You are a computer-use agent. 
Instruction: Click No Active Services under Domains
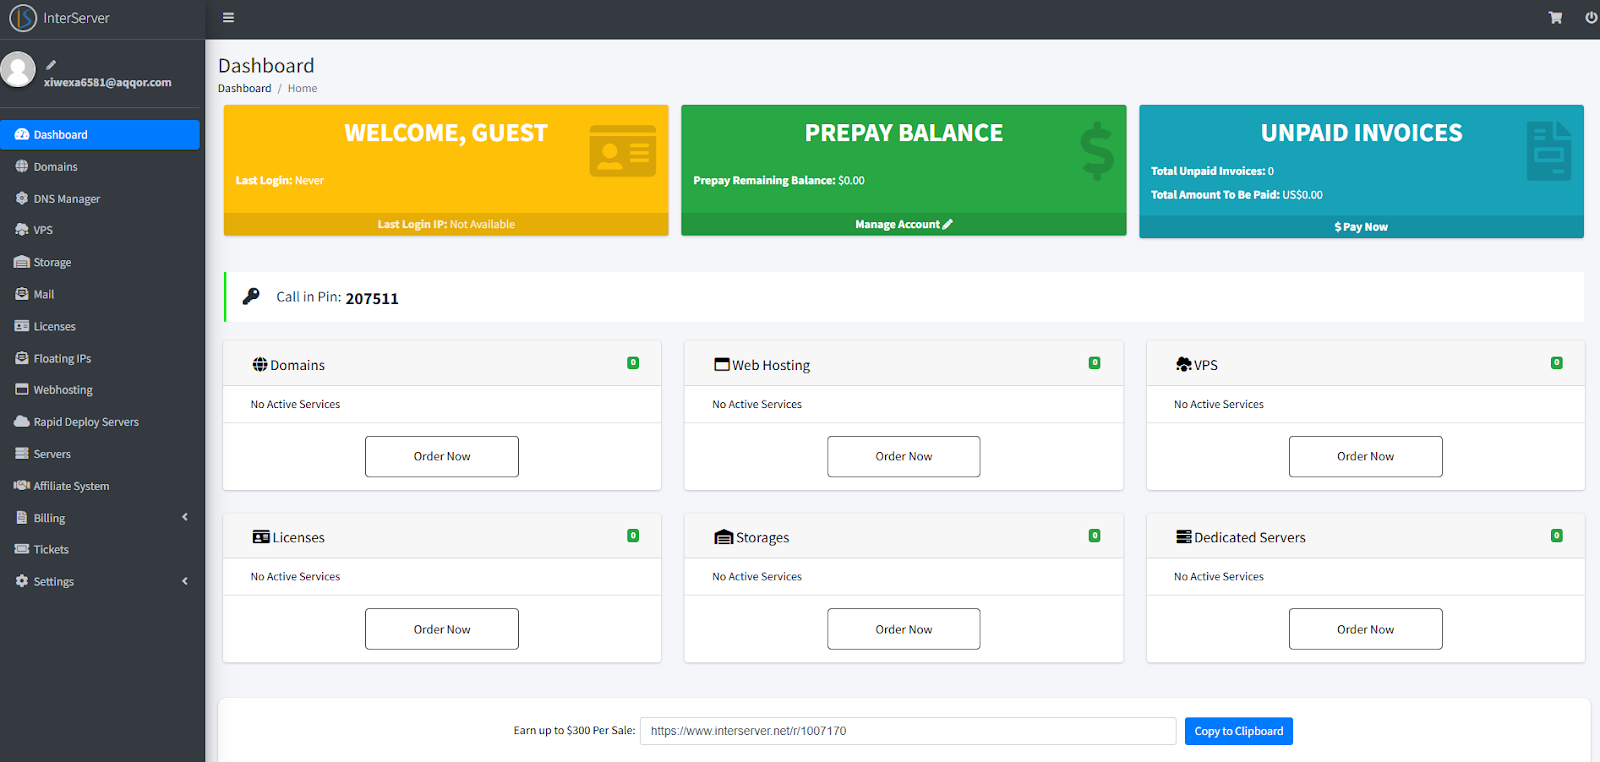point(295,404)
